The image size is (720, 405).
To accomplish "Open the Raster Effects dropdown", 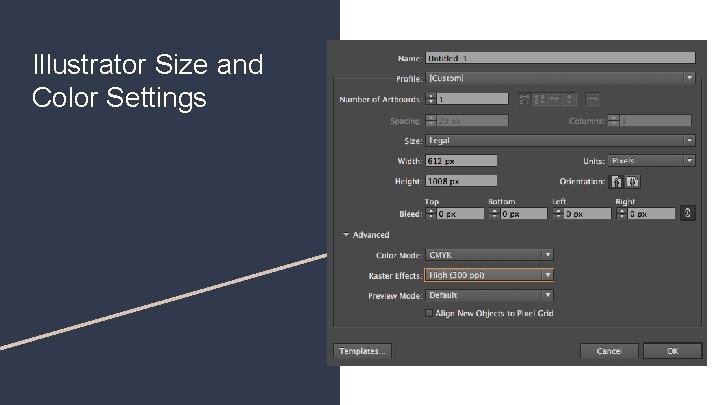I will click(489, 275).
